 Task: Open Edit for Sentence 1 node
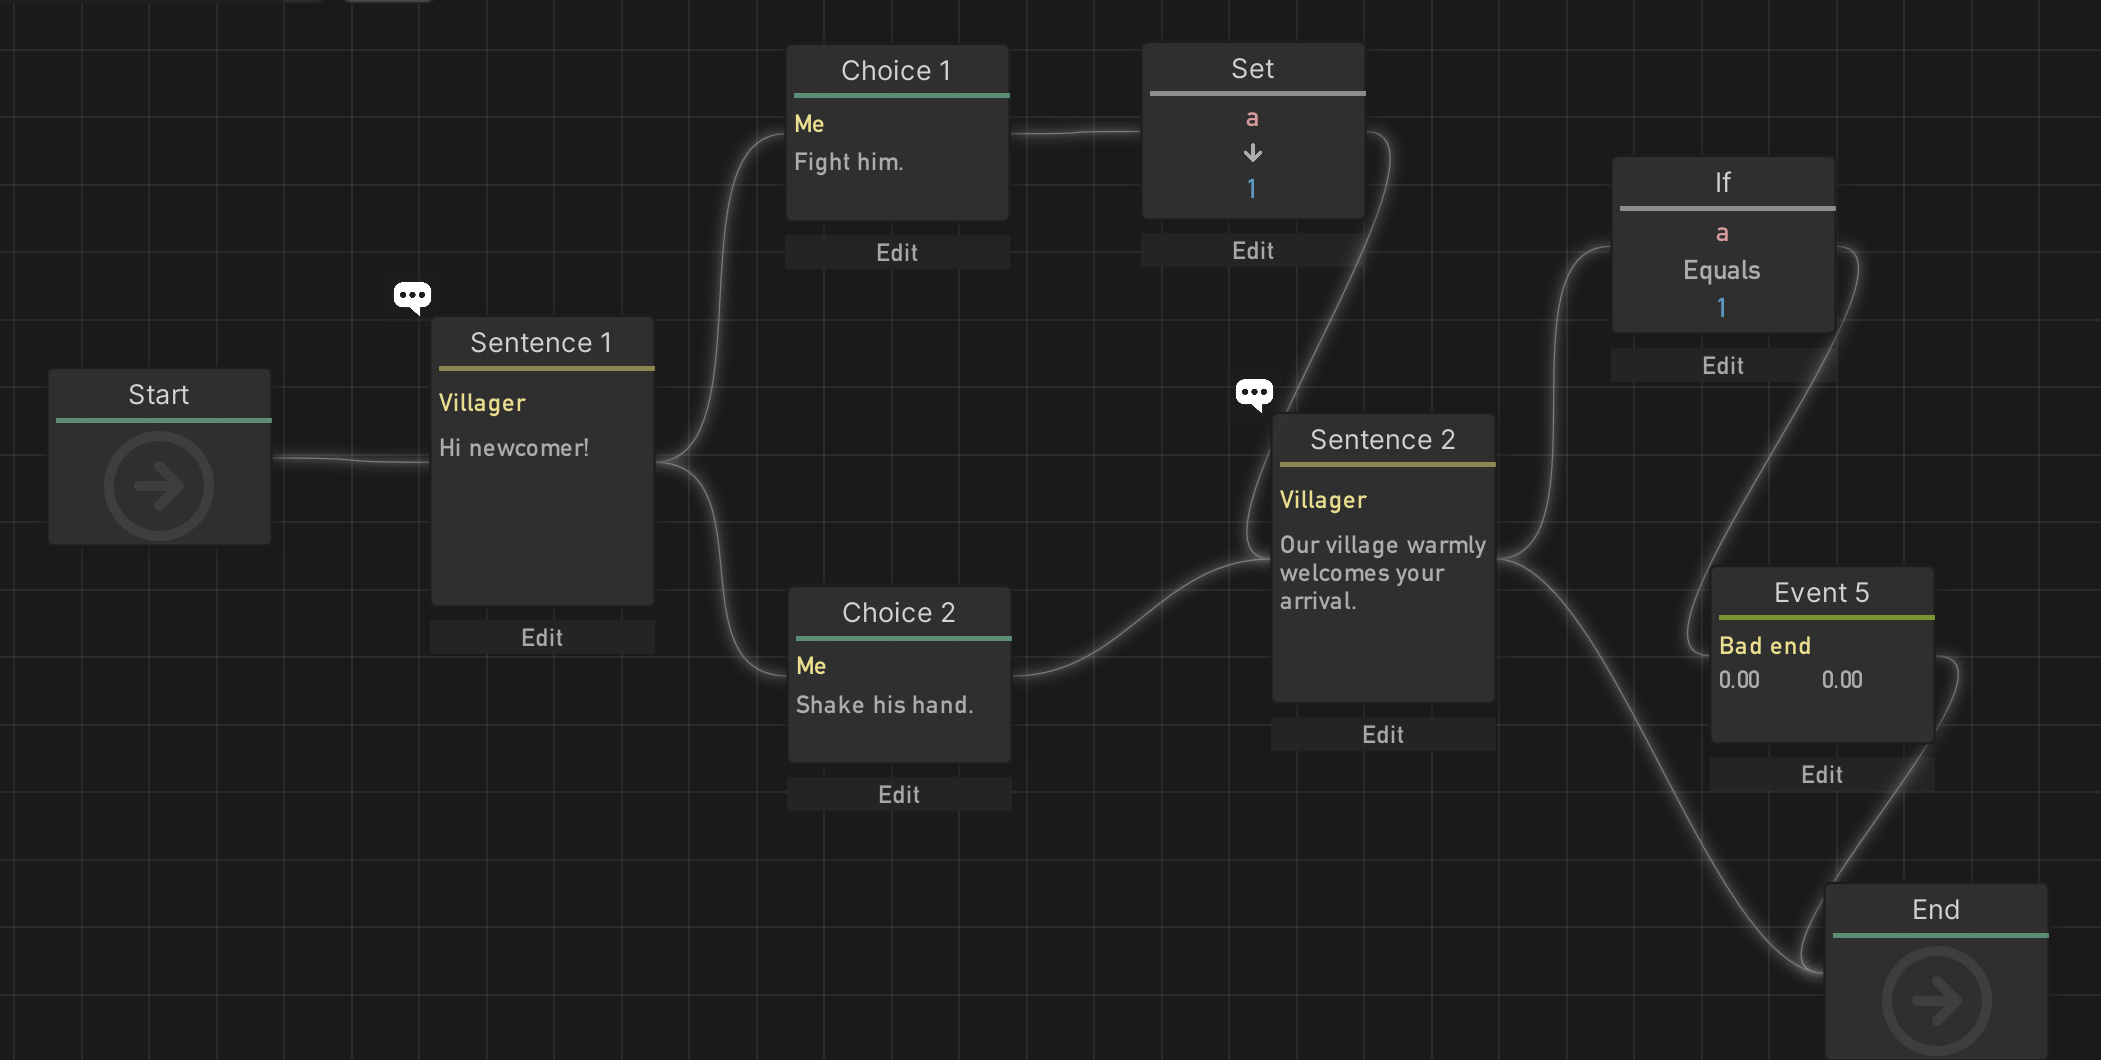coord(542,638)
